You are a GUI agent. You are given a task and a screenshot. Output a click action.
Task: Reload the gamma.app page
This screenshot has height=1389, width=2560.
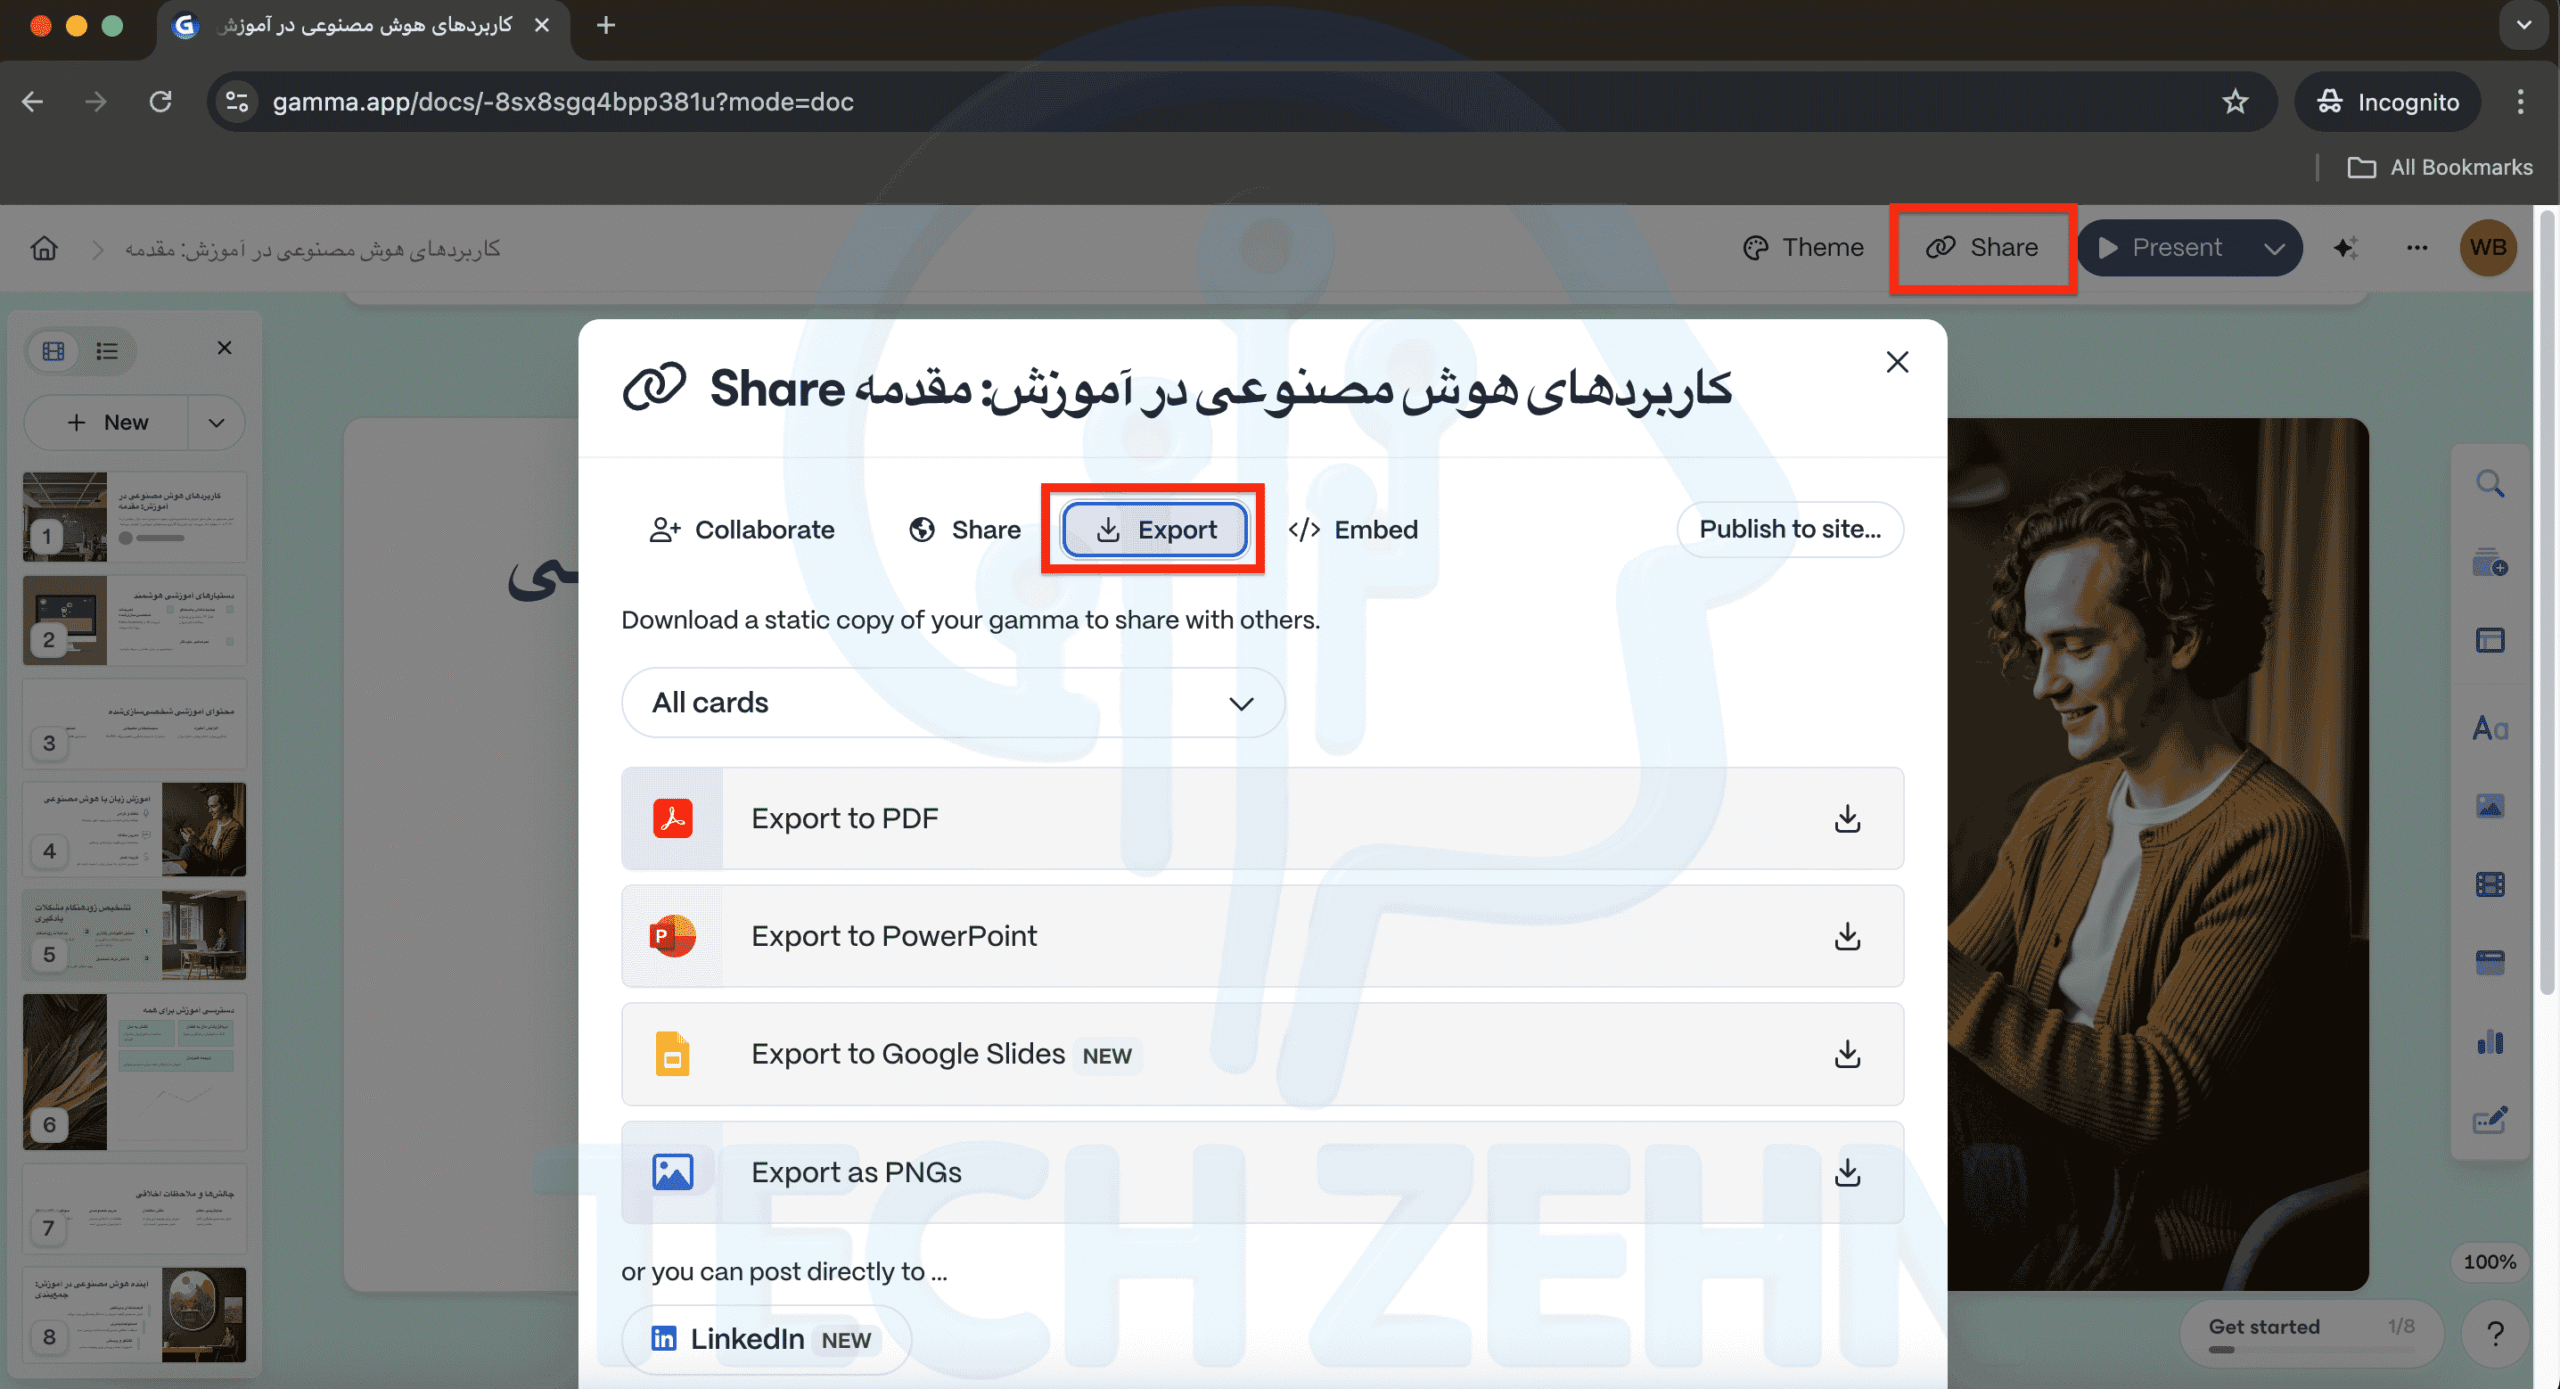pos(160,101)
